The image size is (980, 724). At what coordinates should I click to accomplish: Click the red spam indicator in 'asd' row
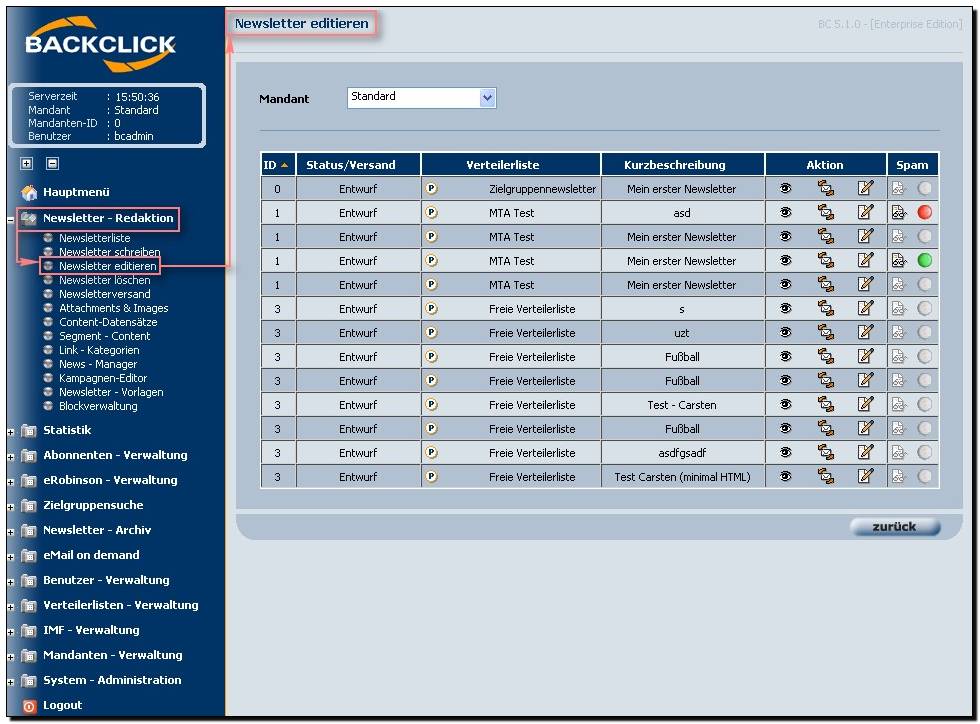point(924,213)
